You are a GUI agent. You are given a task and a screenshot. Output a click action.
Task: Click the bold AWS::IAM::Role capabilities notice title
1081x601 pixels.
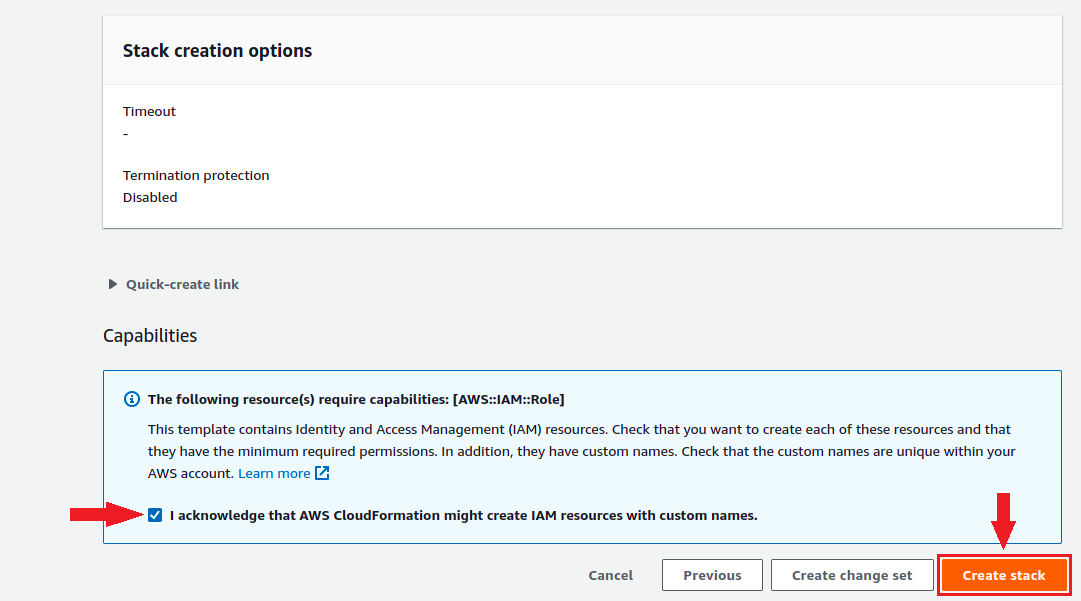[x=356, y=399]
